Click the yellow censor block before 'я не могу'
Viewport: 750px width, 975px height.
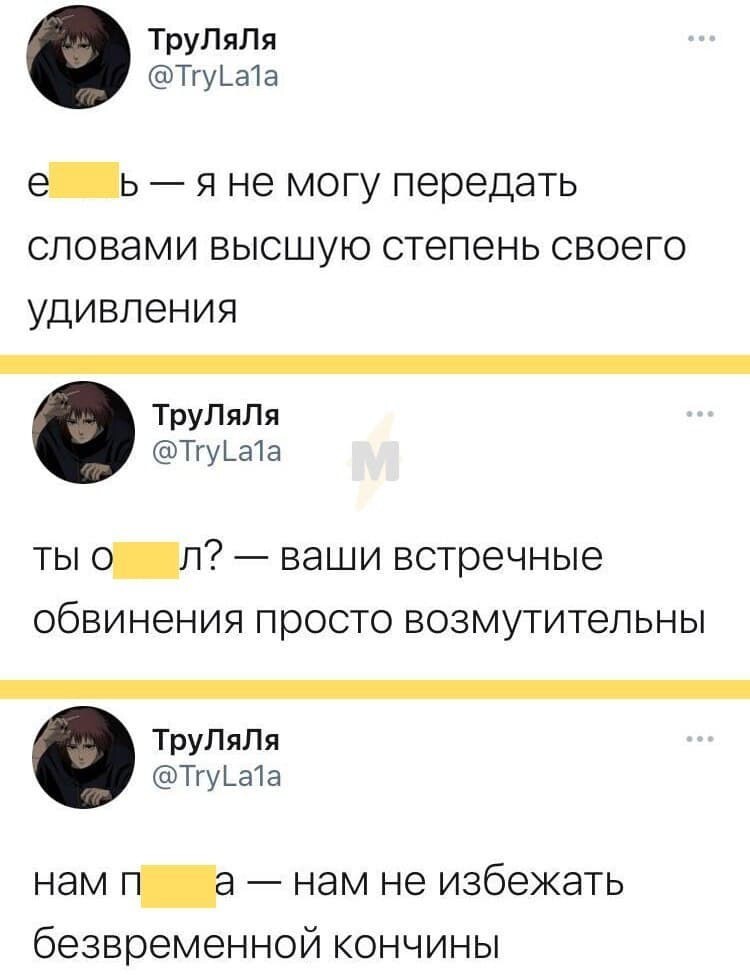click(96, 187)
